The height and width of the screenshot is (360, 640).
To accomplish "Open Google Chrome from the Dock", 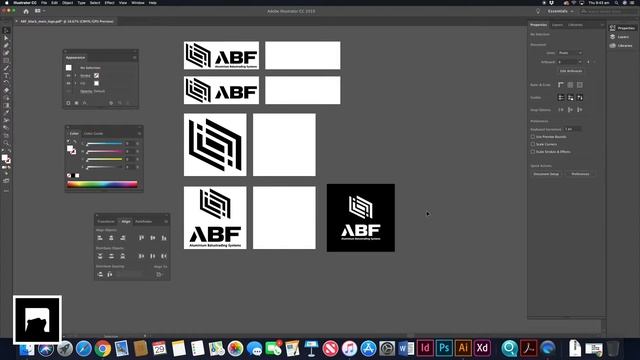I will (x=103, y=349).
